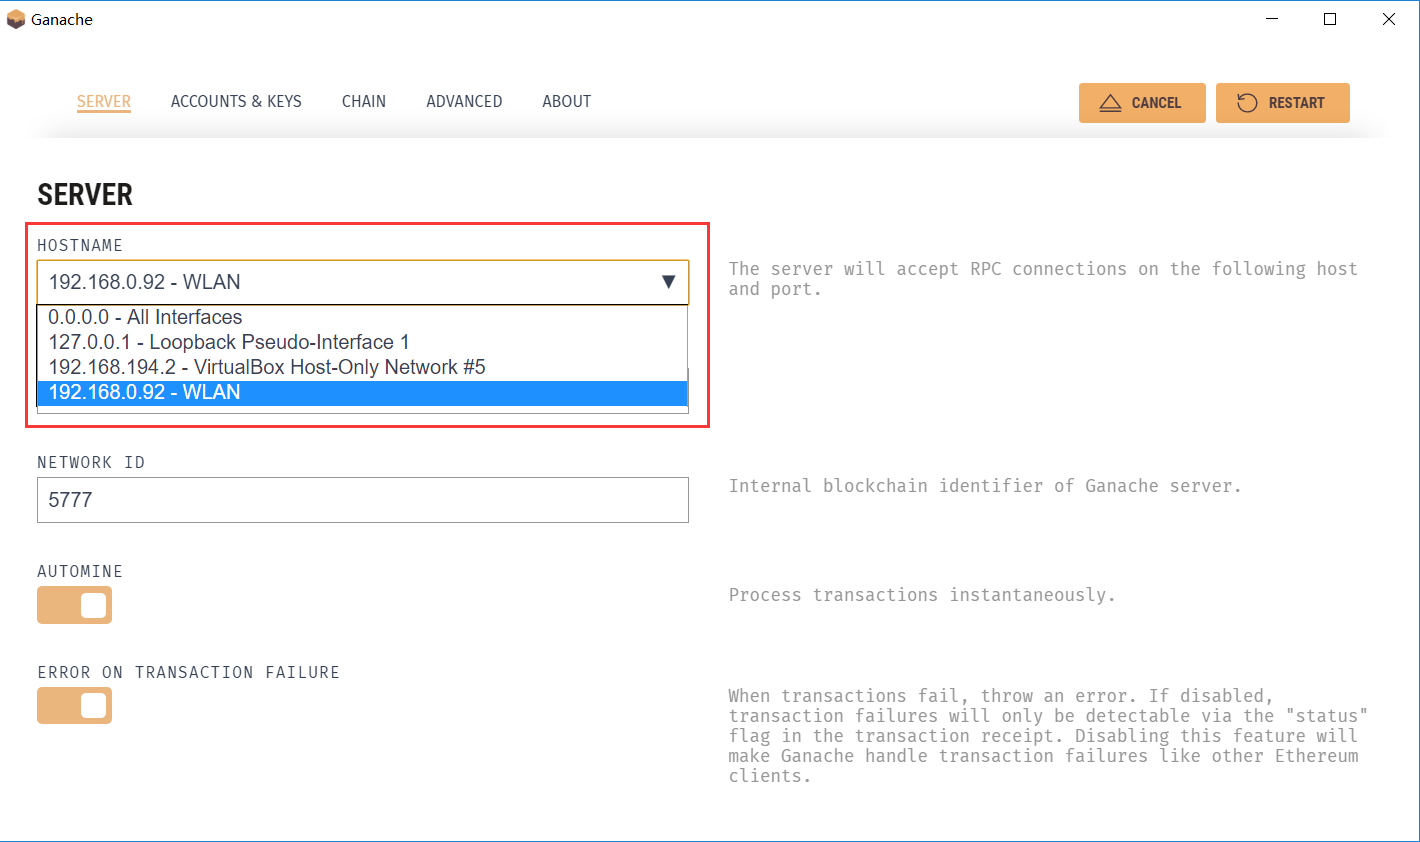Click the RESTART button
Viewport: 1420px width, 842px height.
1283,103
